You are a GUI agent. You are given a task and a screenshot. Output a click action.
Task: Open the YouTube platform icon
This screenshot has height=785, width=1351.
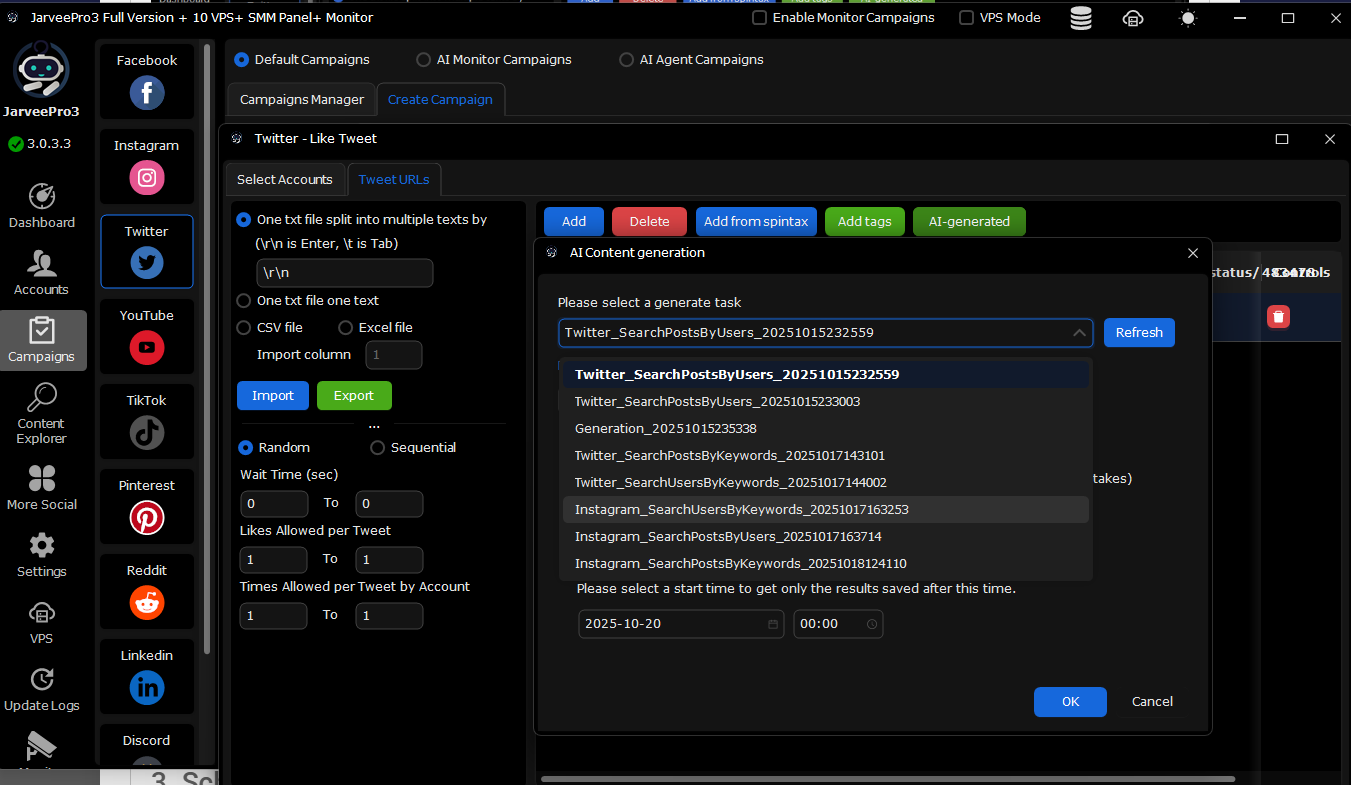click(147, 348)
